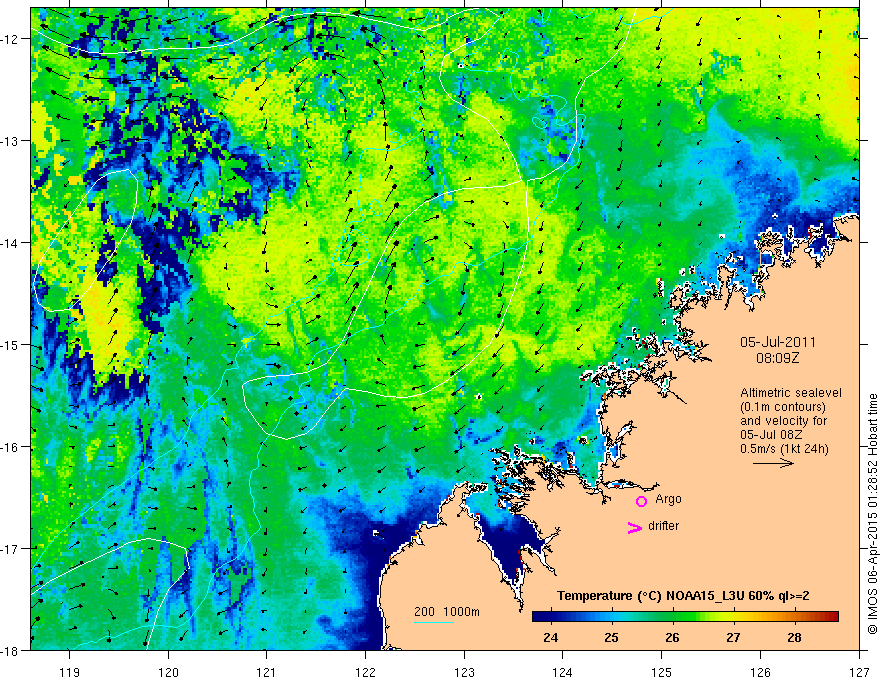This screenshot has width=880, height=680.
Task: Click the longitude label 119
Action: (x=69, y=672)
